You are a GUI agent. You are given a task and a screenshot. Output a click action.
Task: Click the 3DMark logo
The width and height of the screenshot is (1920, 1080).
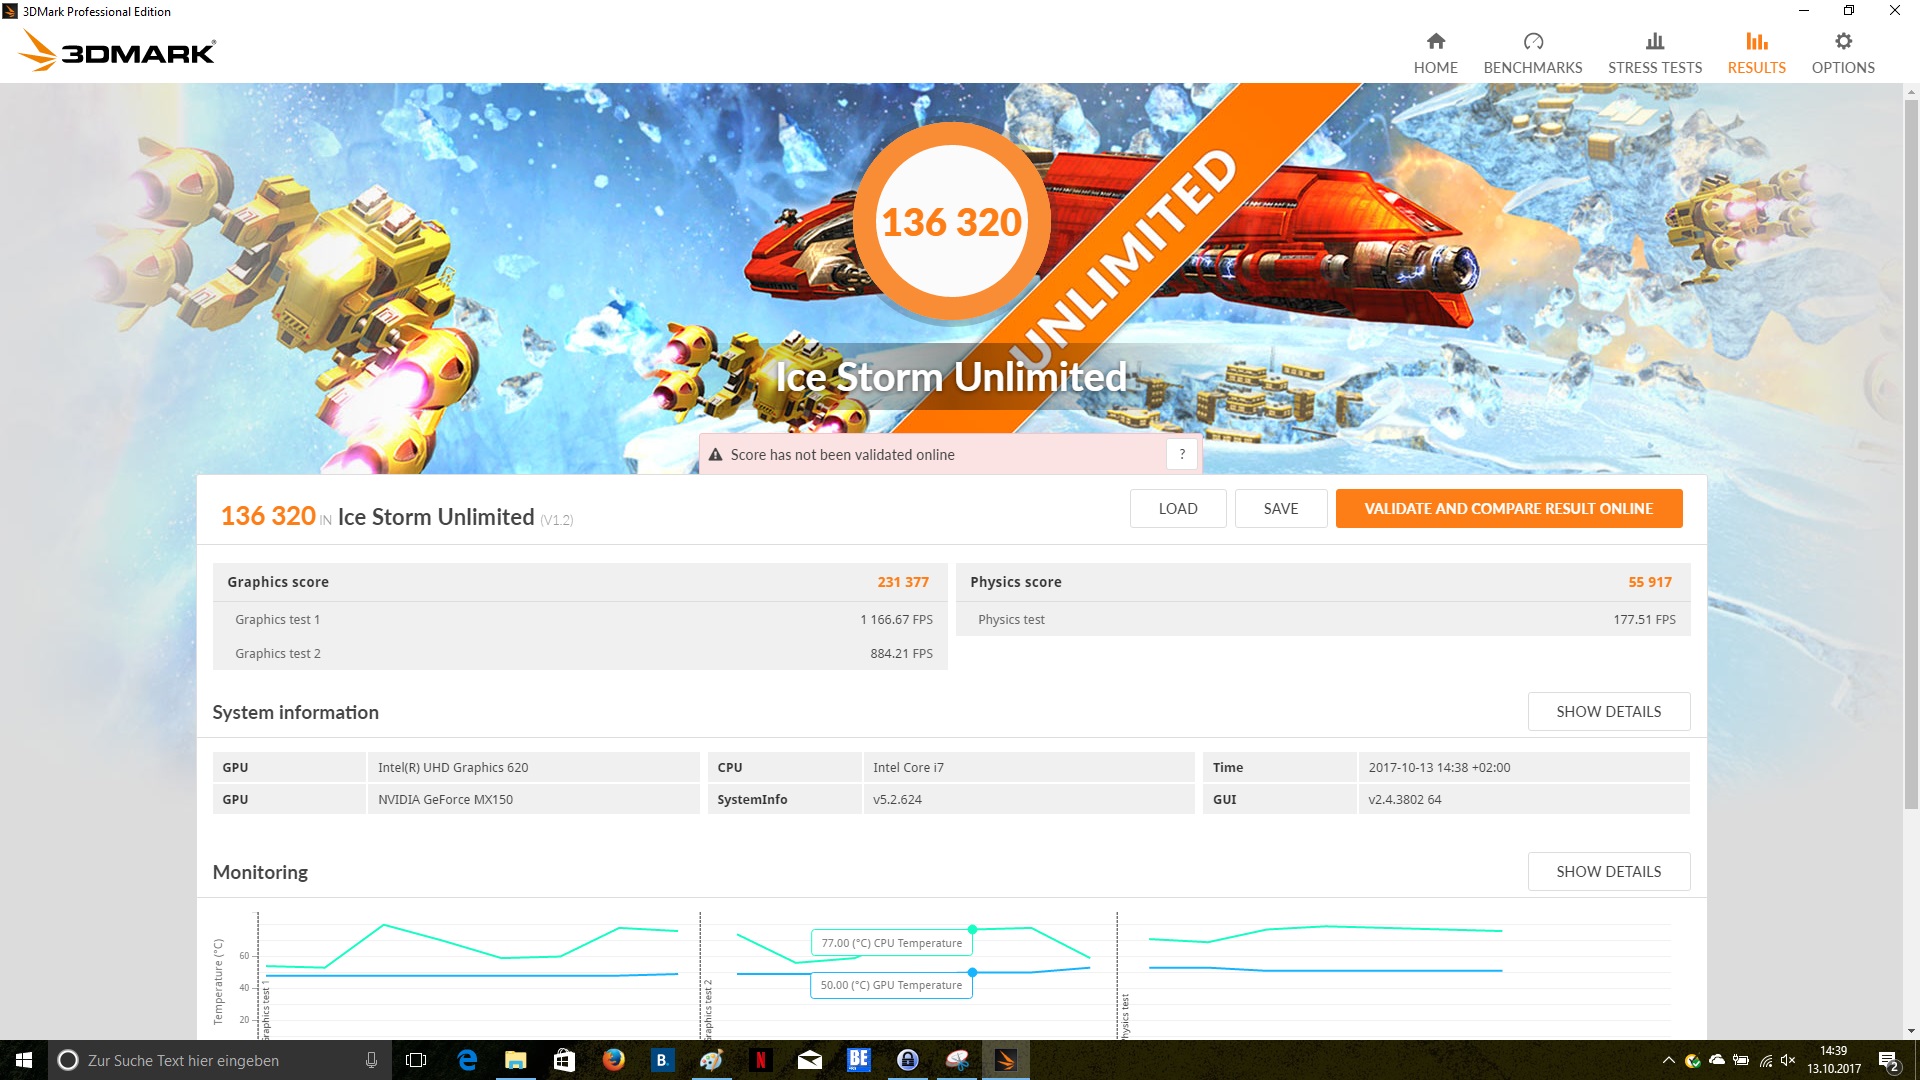click(118, 50)
